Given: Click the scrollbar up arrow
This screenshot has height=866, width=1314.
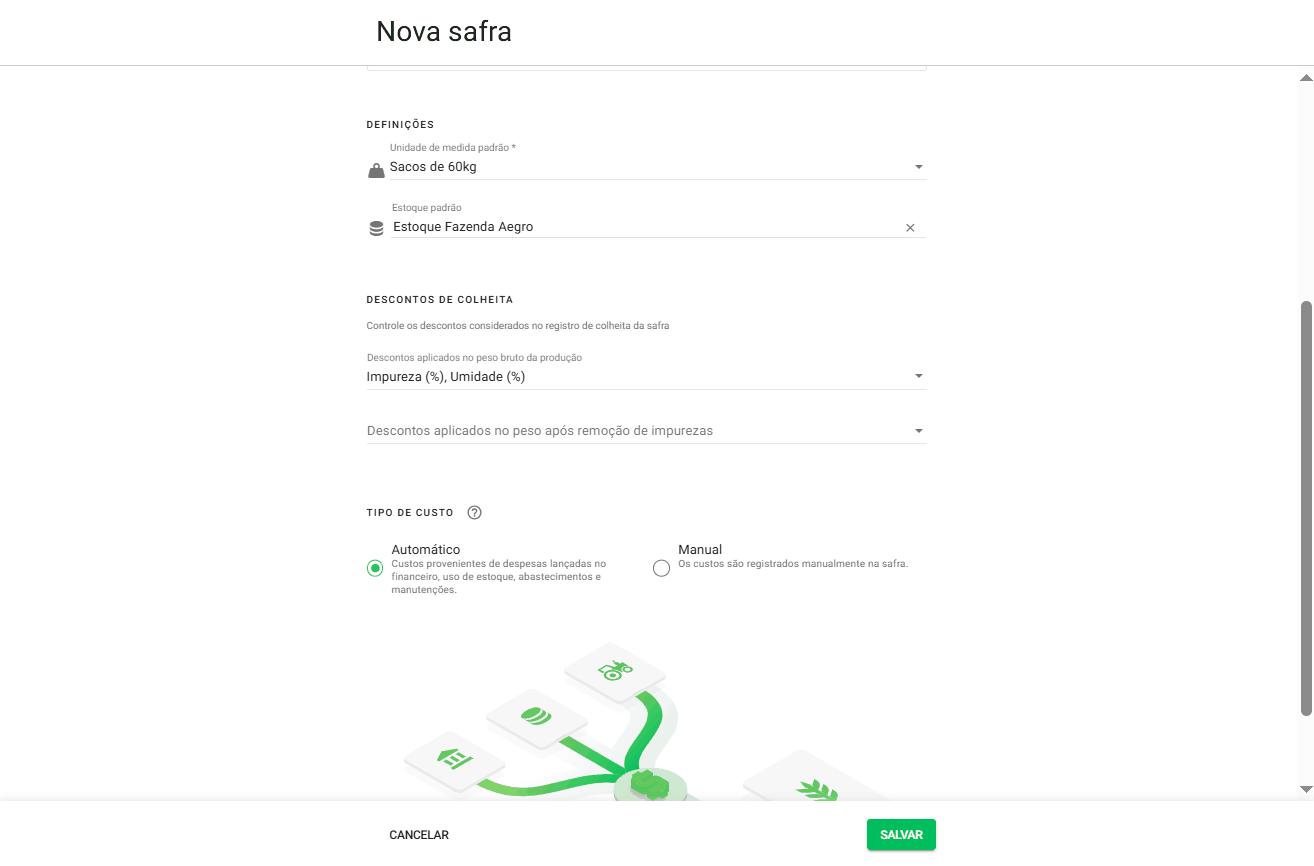Looking at the screenshot, I should tap(1305, 77).
